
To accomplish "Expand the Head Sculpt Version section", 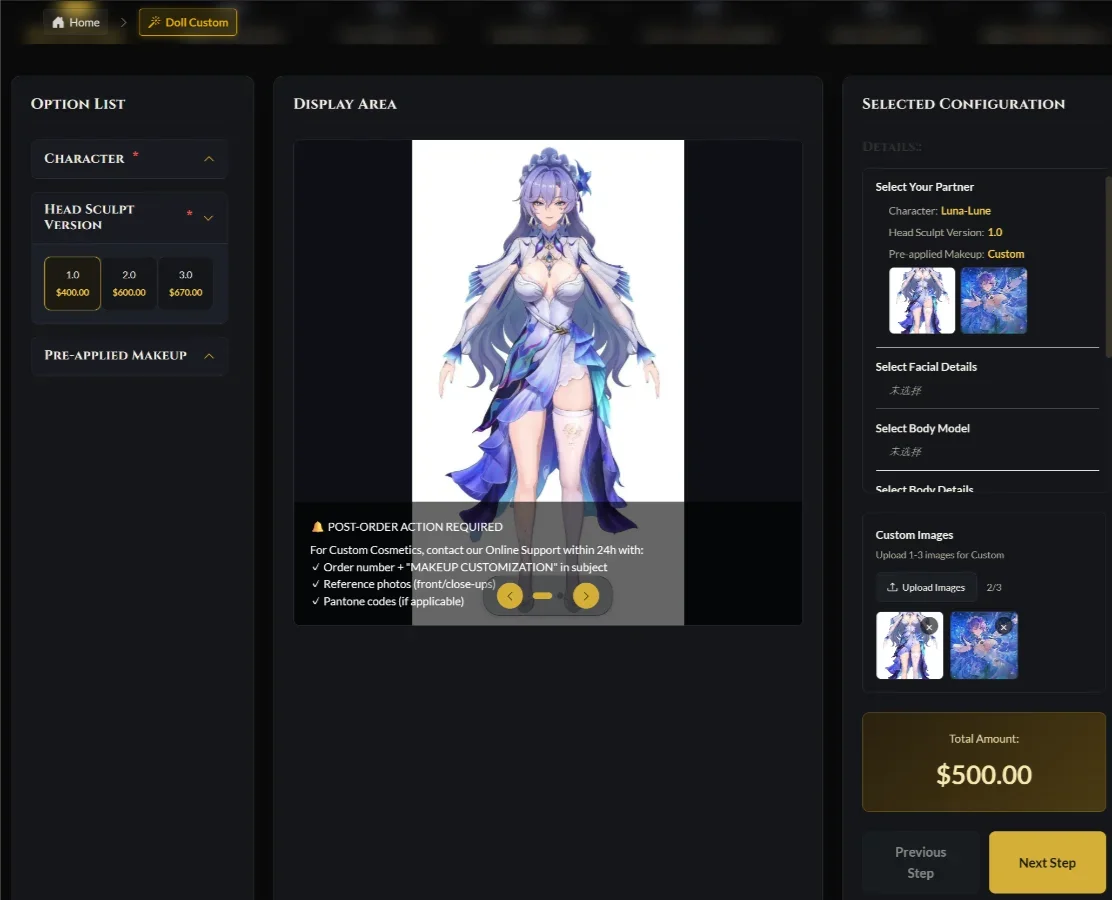I will [x=209, y=217].
